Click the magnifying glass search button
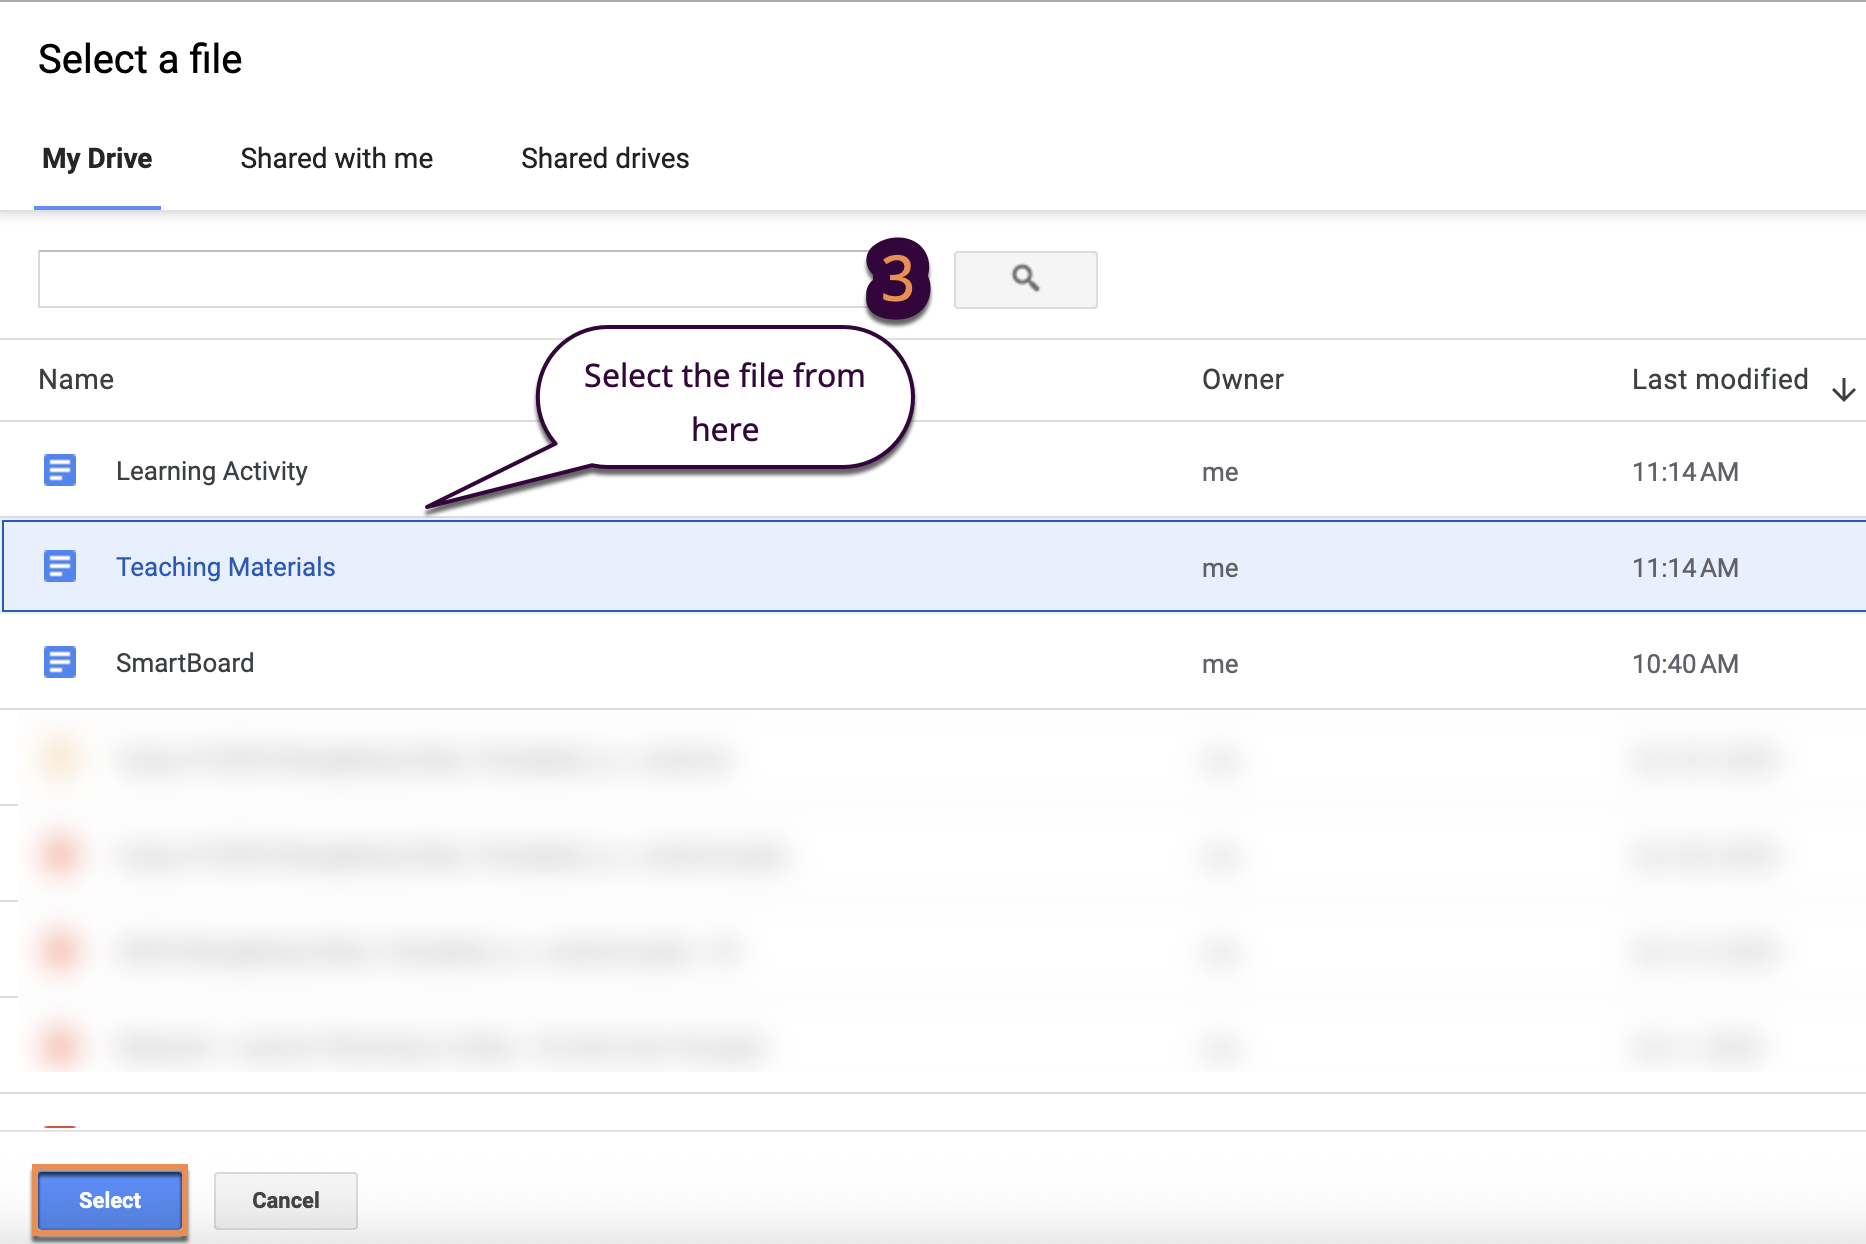 point(1025,279)
